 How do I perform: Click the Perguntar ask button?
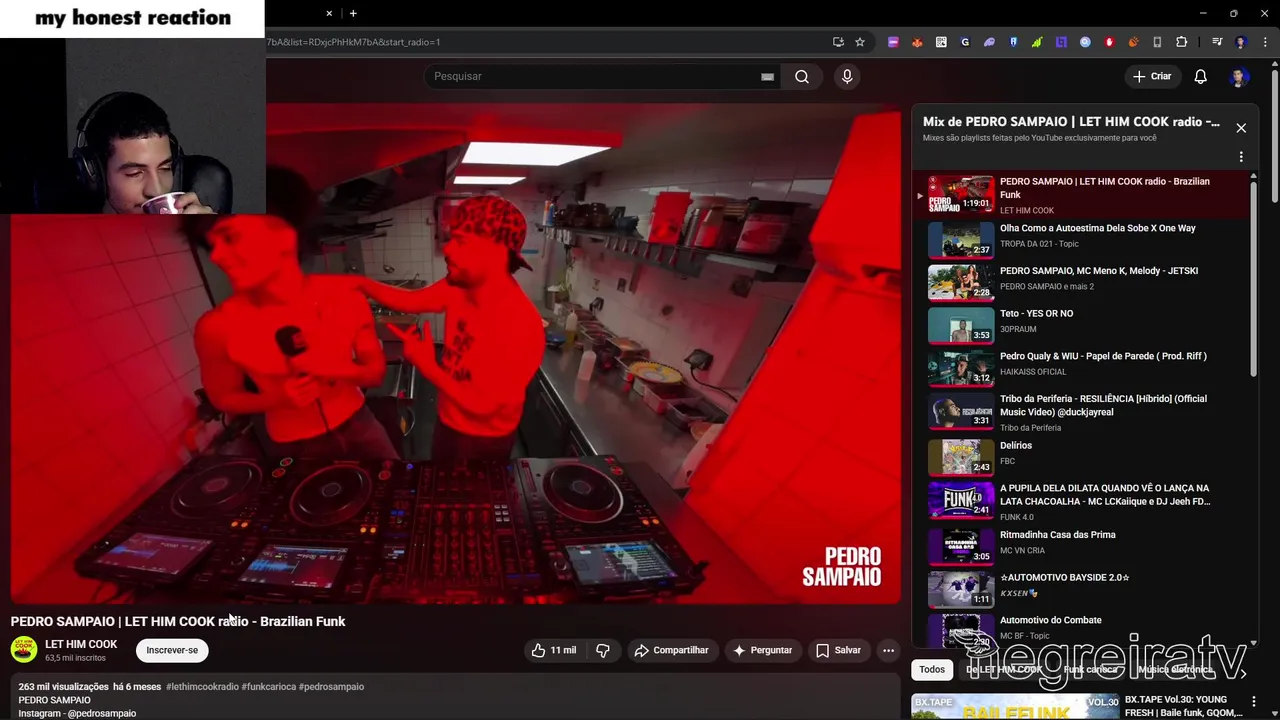[762, 650]
